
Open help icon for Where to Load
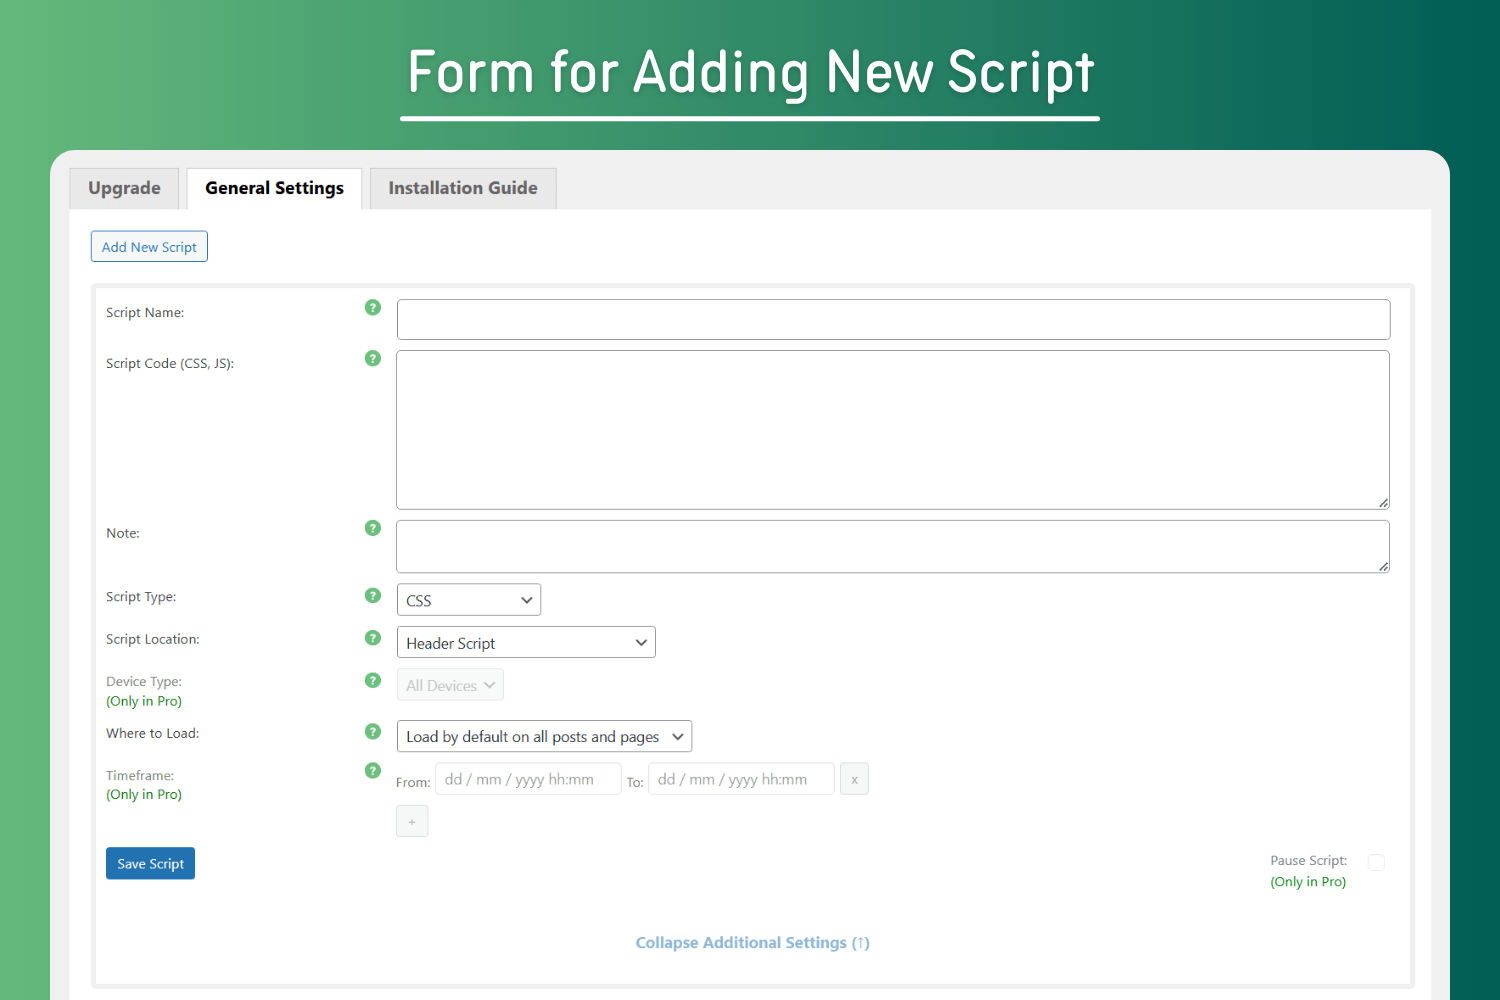373,732
